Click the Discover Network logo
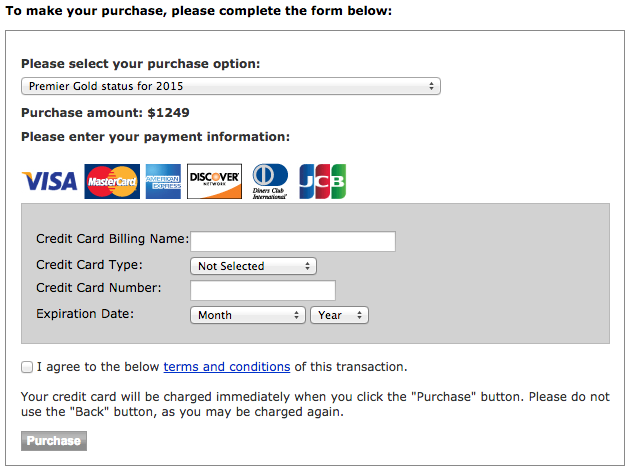Screen dimensions: 634x472 (214, 181)
